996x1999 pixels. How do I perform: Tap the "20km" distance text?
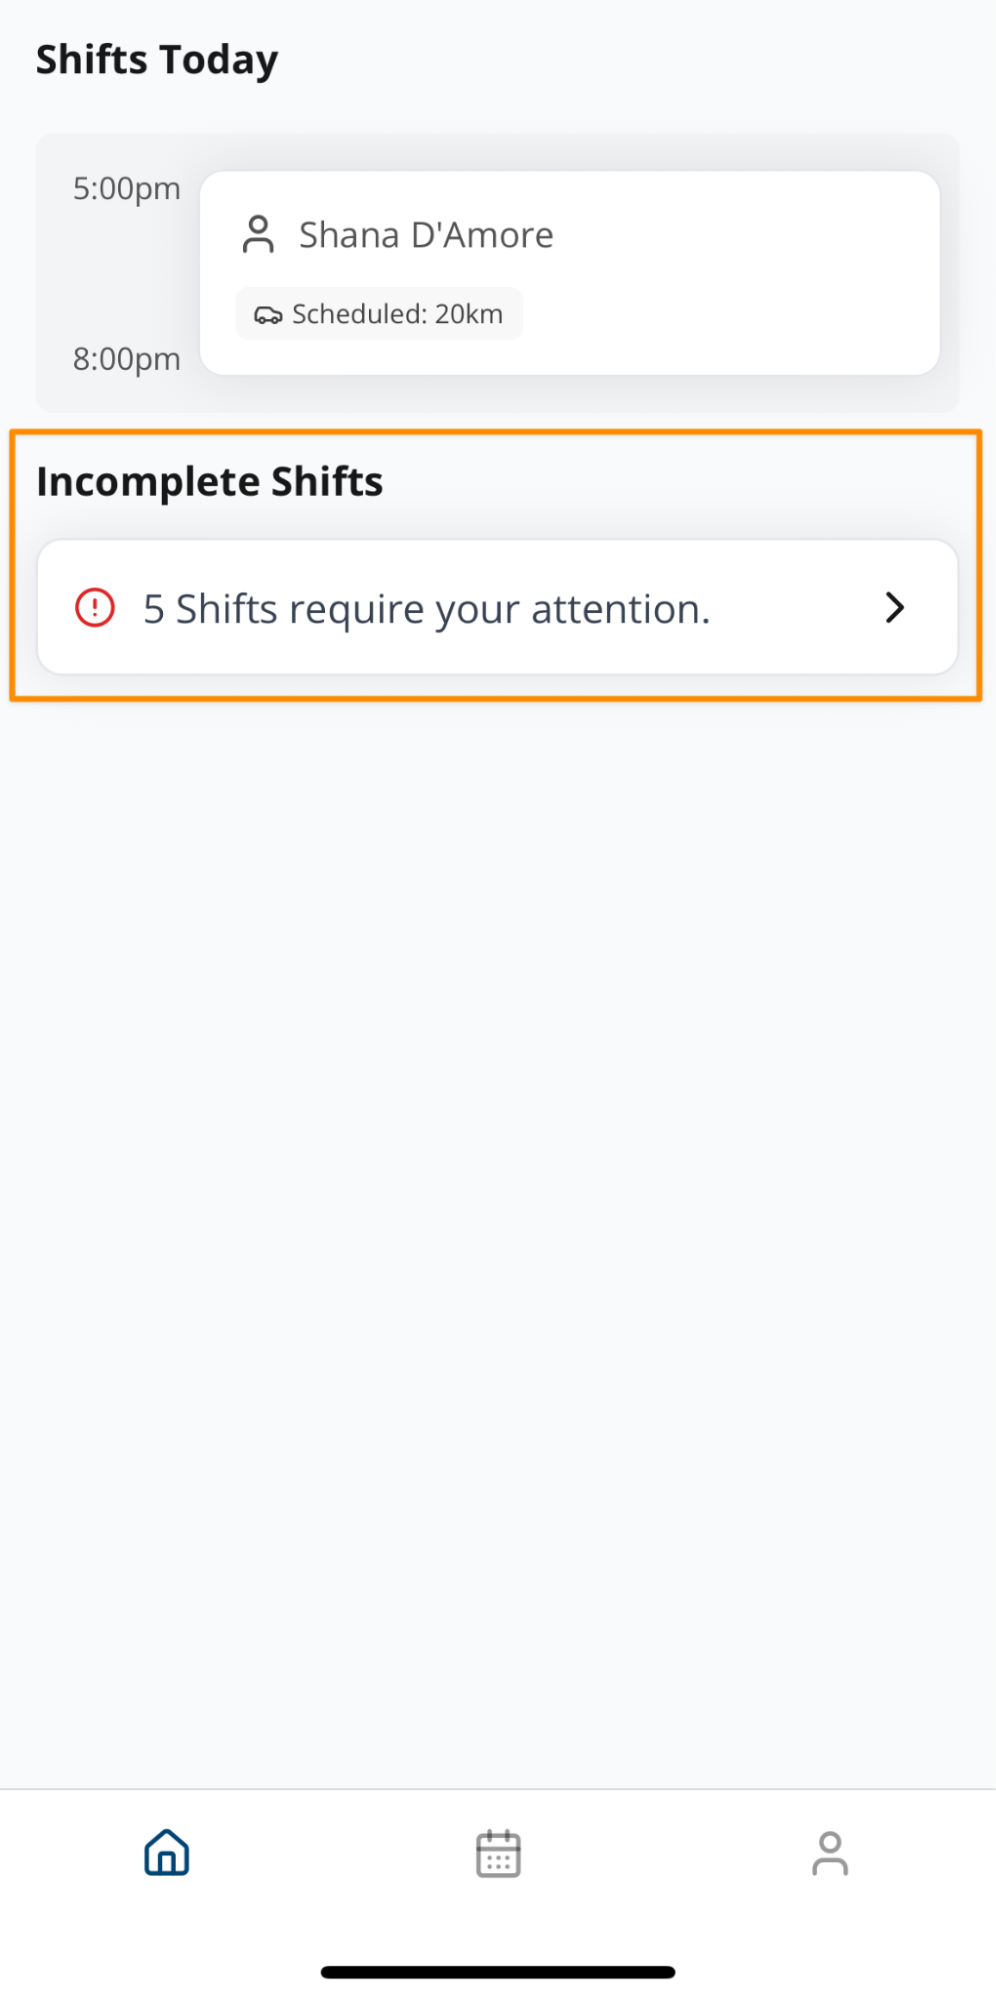pos(469,314)
